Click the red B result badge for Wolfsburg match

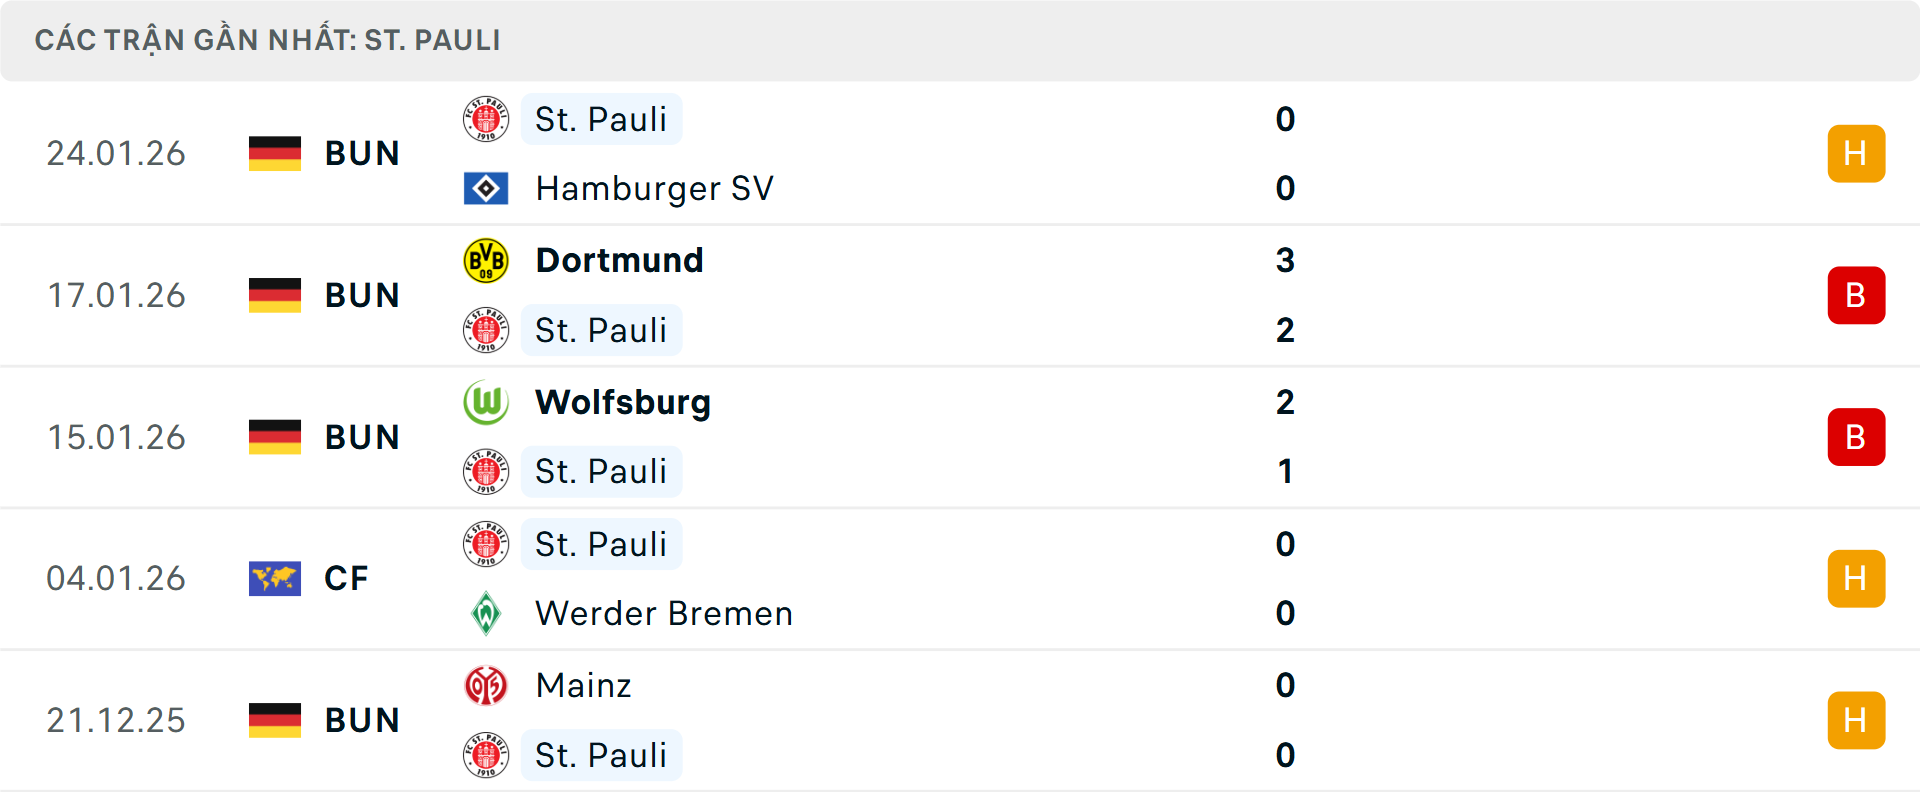1857,437
